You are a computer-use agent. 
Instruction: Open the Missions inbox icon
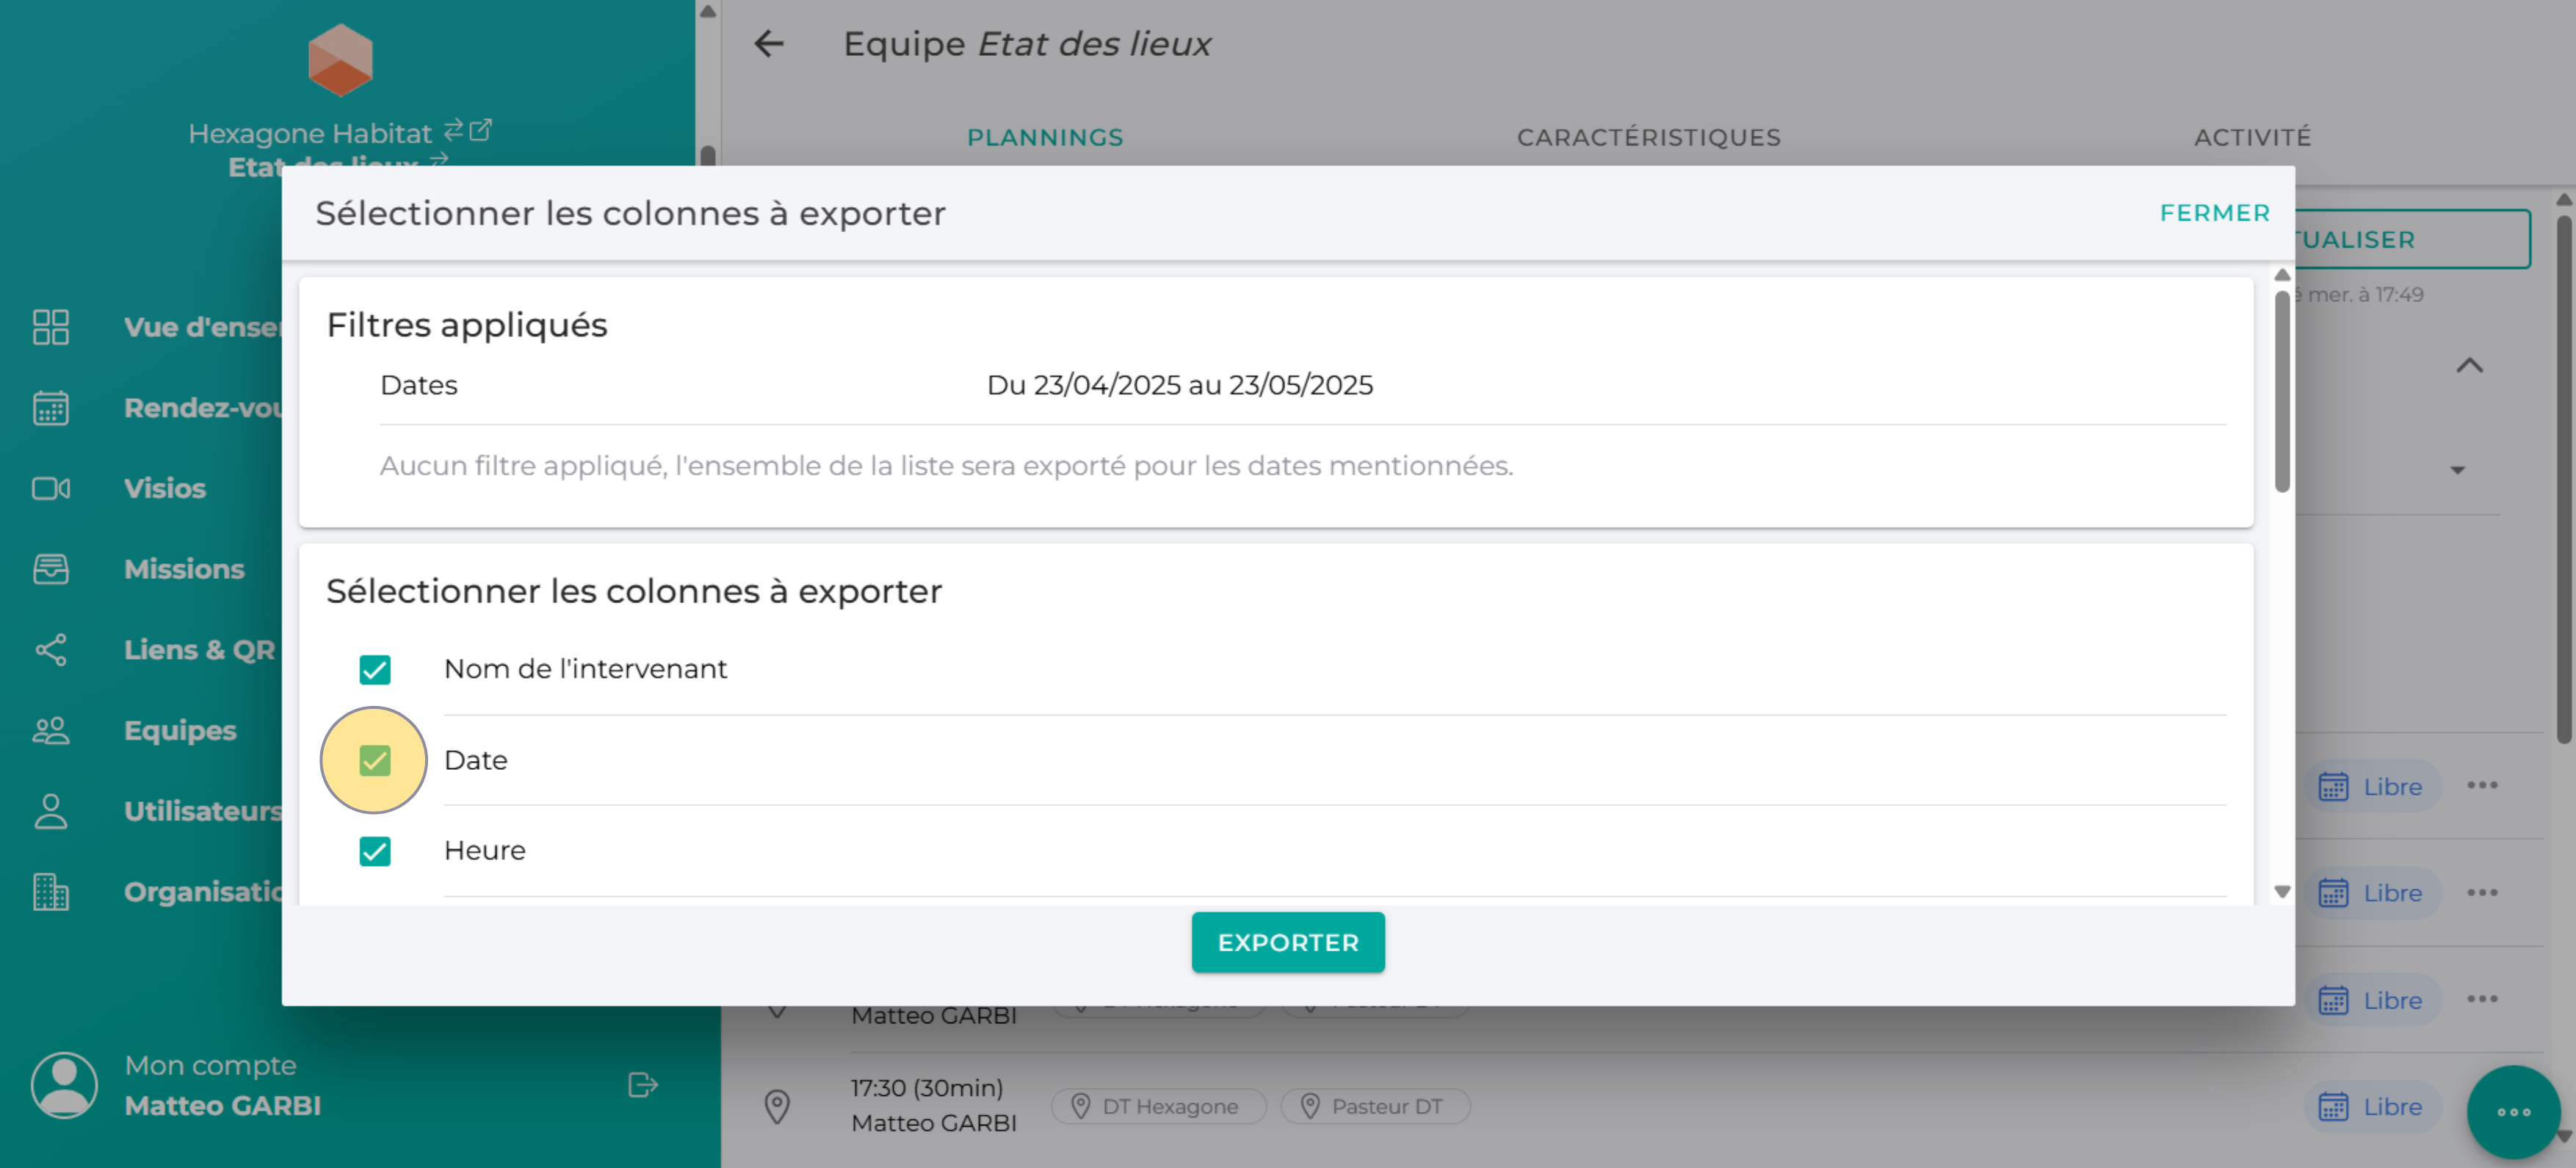(50, 569)
